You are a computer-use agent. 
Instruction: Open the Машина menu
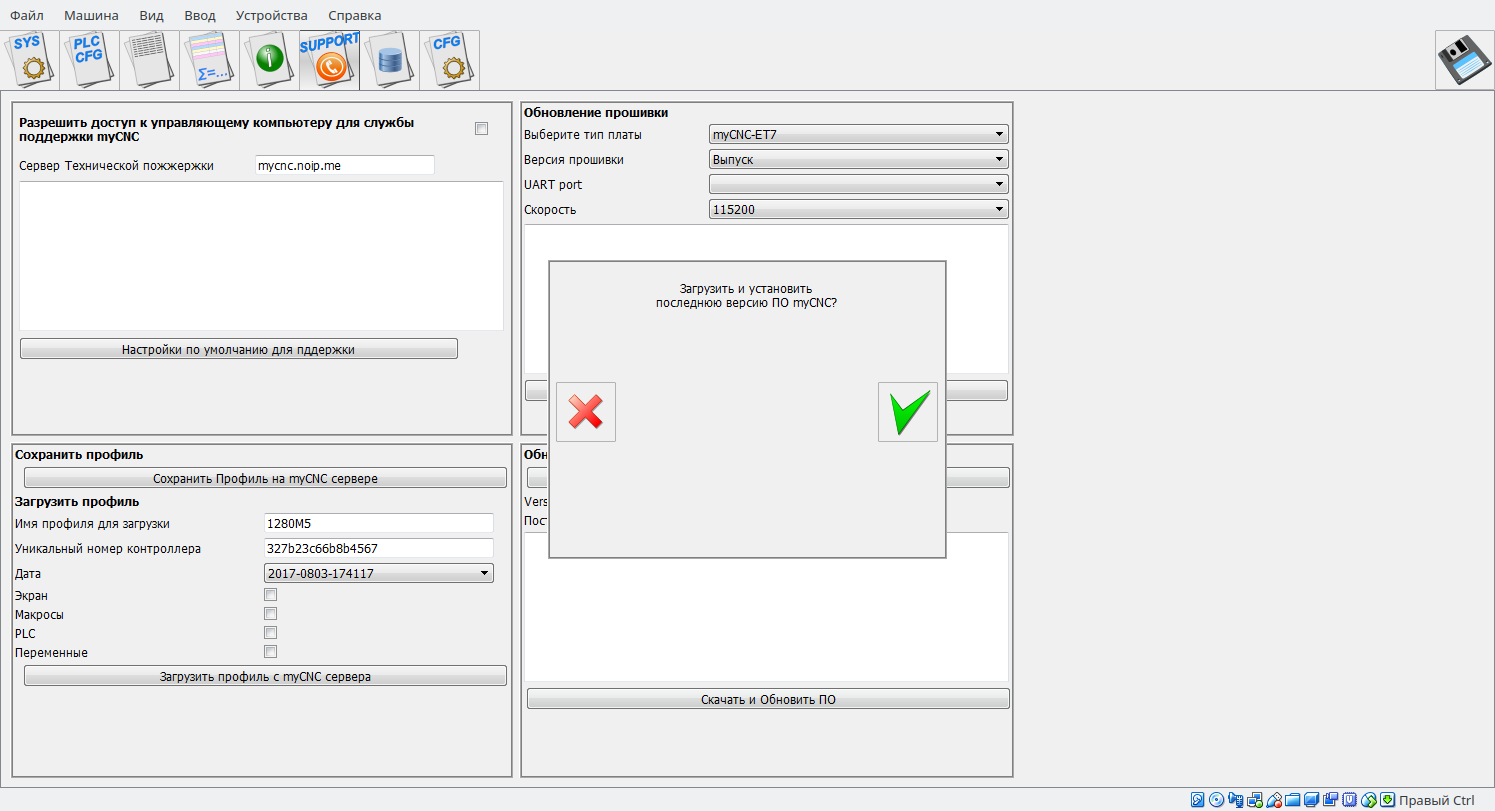point(91,15)
